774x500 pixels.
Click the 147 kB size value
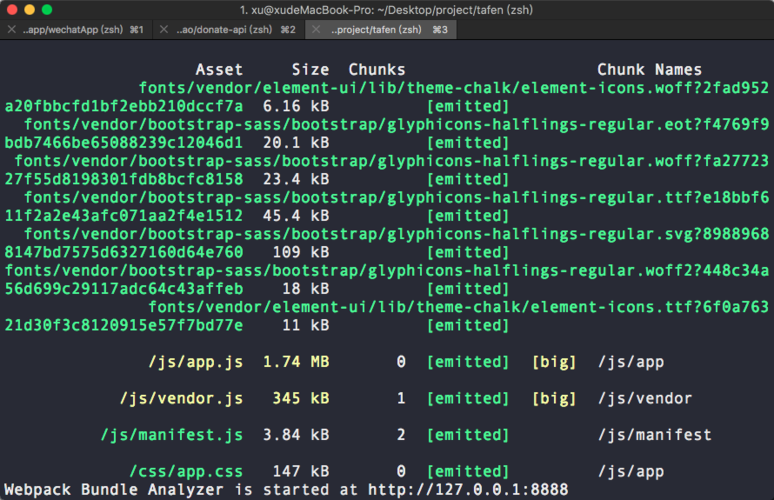click(x=301, y=472)
